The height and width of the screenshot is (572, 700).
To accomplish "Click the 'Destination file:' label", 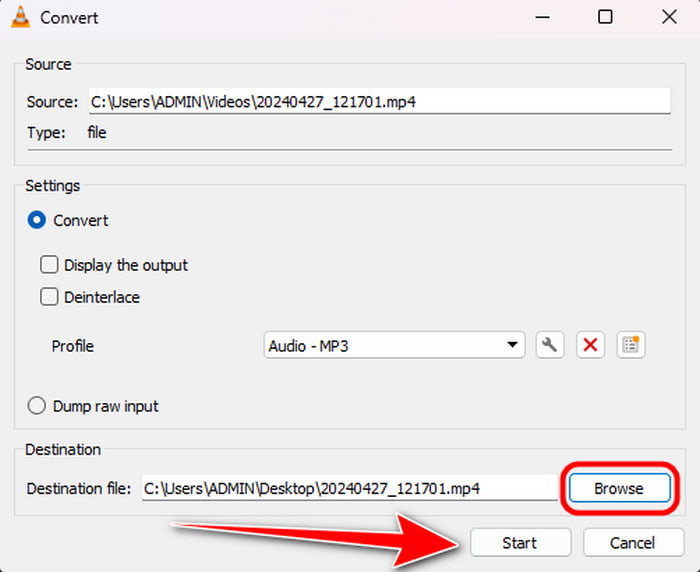I will point(79,488).
